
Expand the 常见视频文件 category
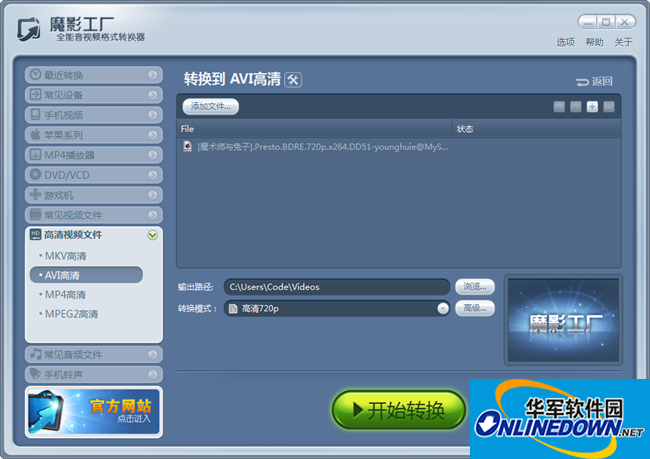(94, 215)
